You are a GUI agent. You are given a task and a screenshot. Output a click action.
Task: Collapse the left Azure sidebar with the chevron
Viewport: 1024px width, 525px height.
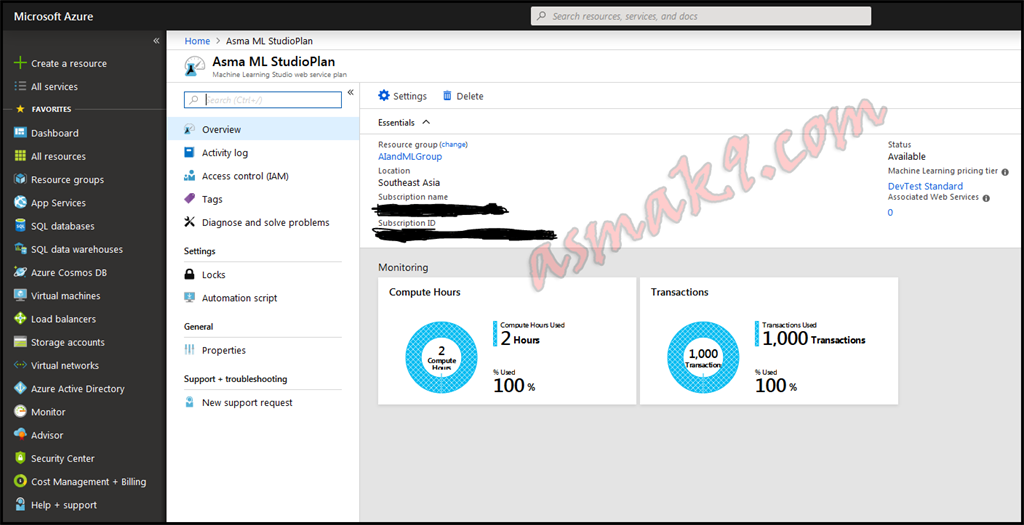[156, 40]
